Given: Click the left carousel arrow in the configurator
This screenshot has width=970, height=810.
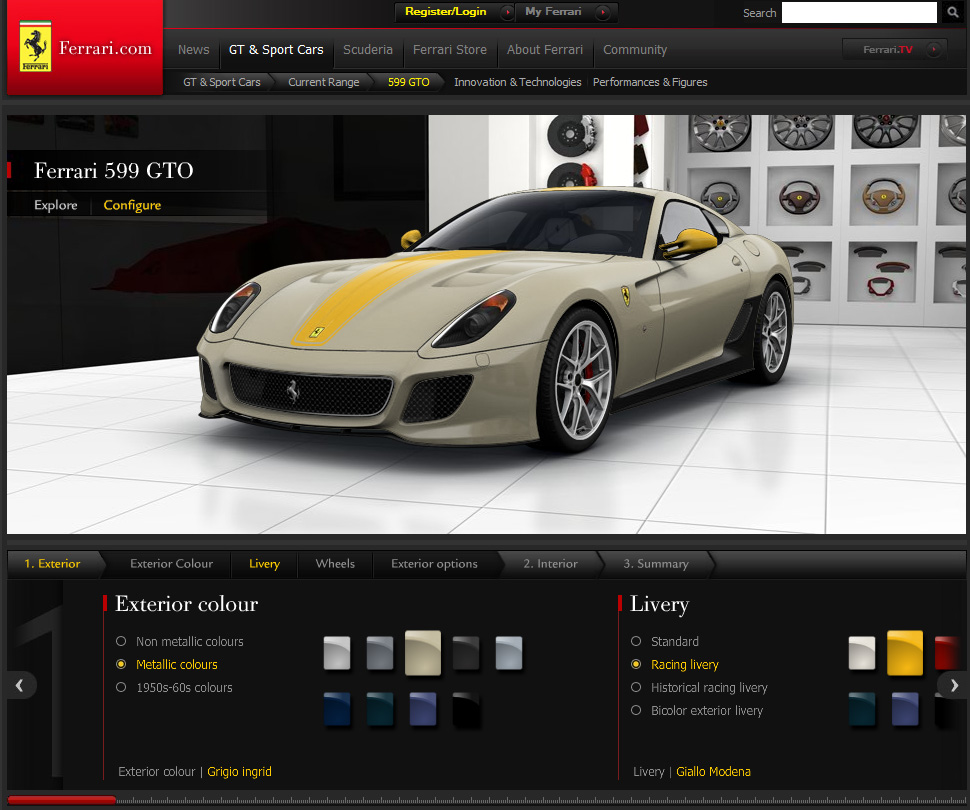Looking at the screenshot, I should [x=20, y=685].
